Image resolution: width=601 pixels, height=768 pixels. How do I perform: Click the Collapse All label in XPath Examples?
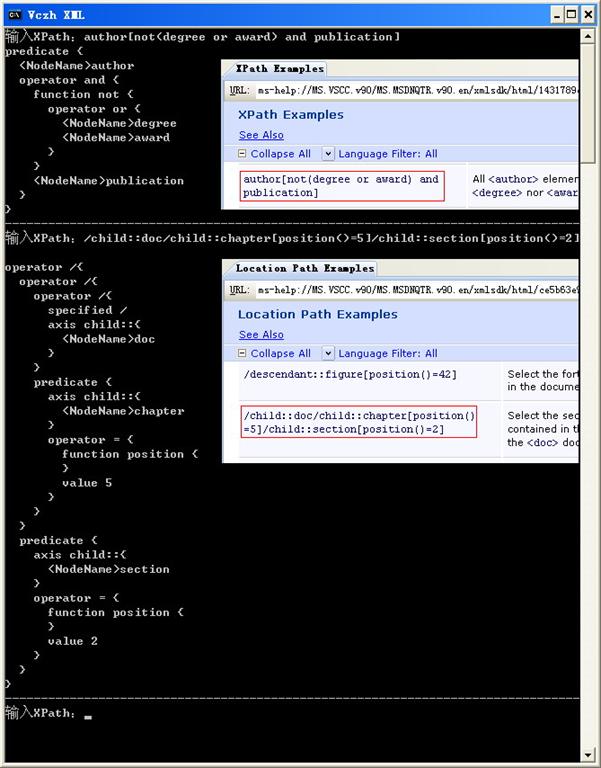pyautogui.click(x=281, y=154)
